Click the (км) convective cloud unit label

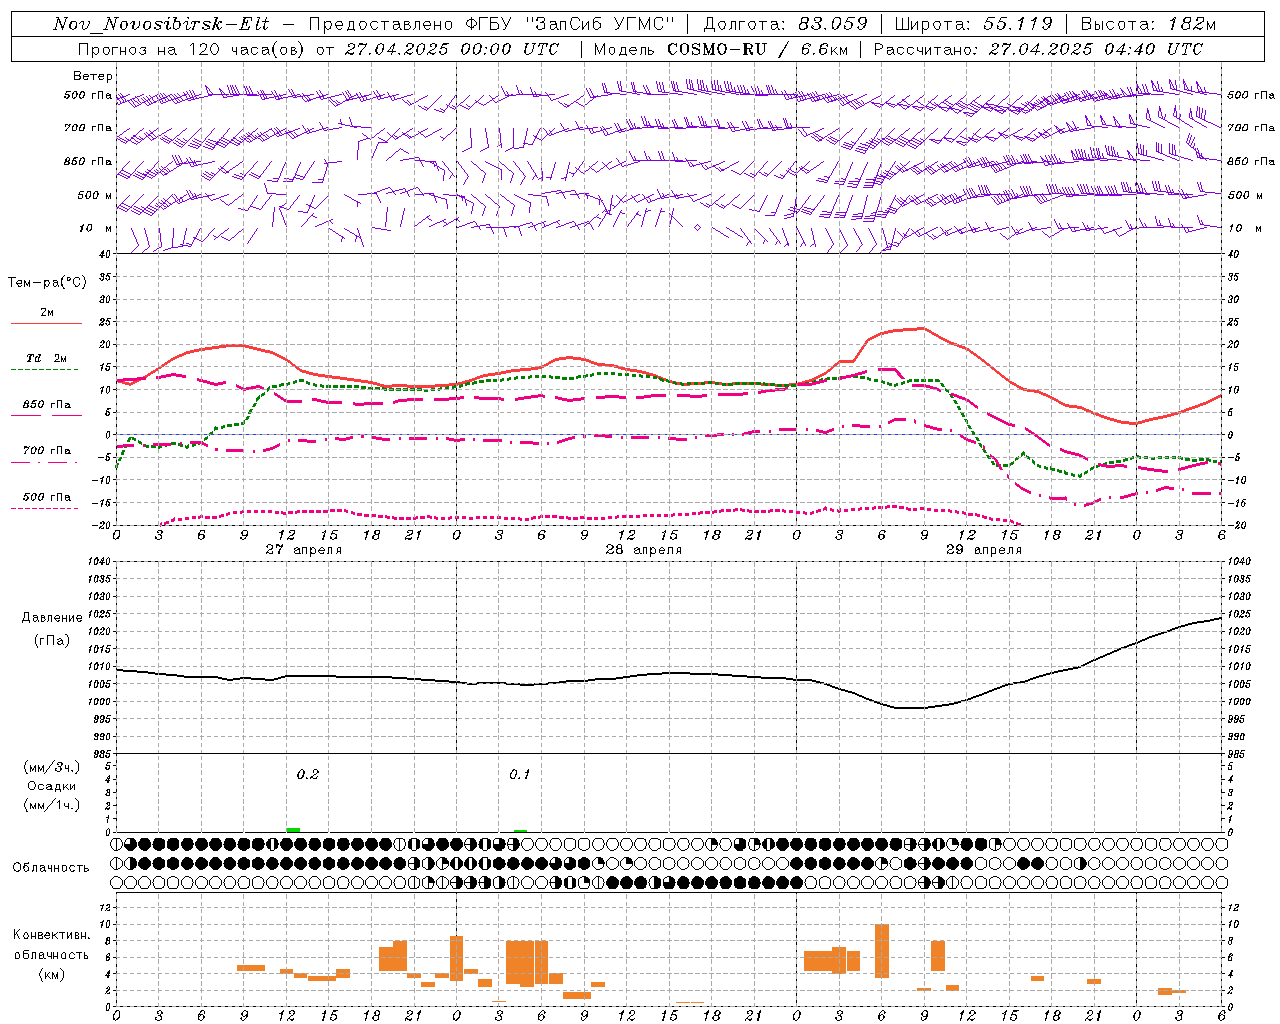[x=51, y=974]
